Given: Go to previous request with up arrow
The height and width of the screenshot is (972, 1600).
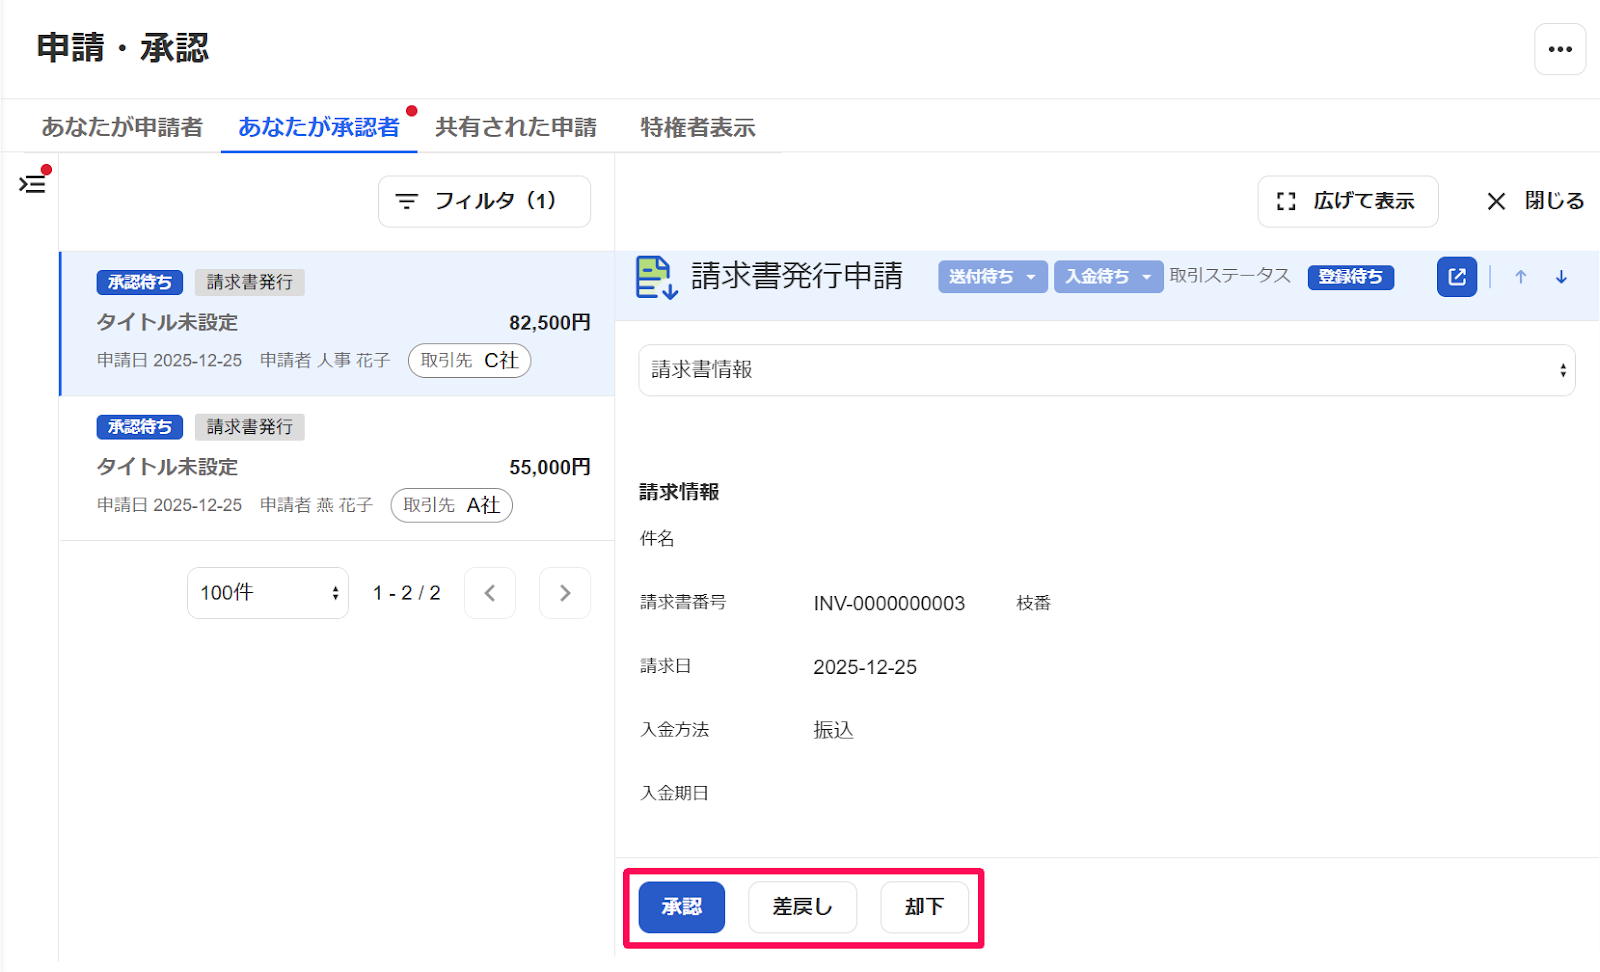Looking at the screenshot, I should pyautogui.click(x=1520, y=277).
